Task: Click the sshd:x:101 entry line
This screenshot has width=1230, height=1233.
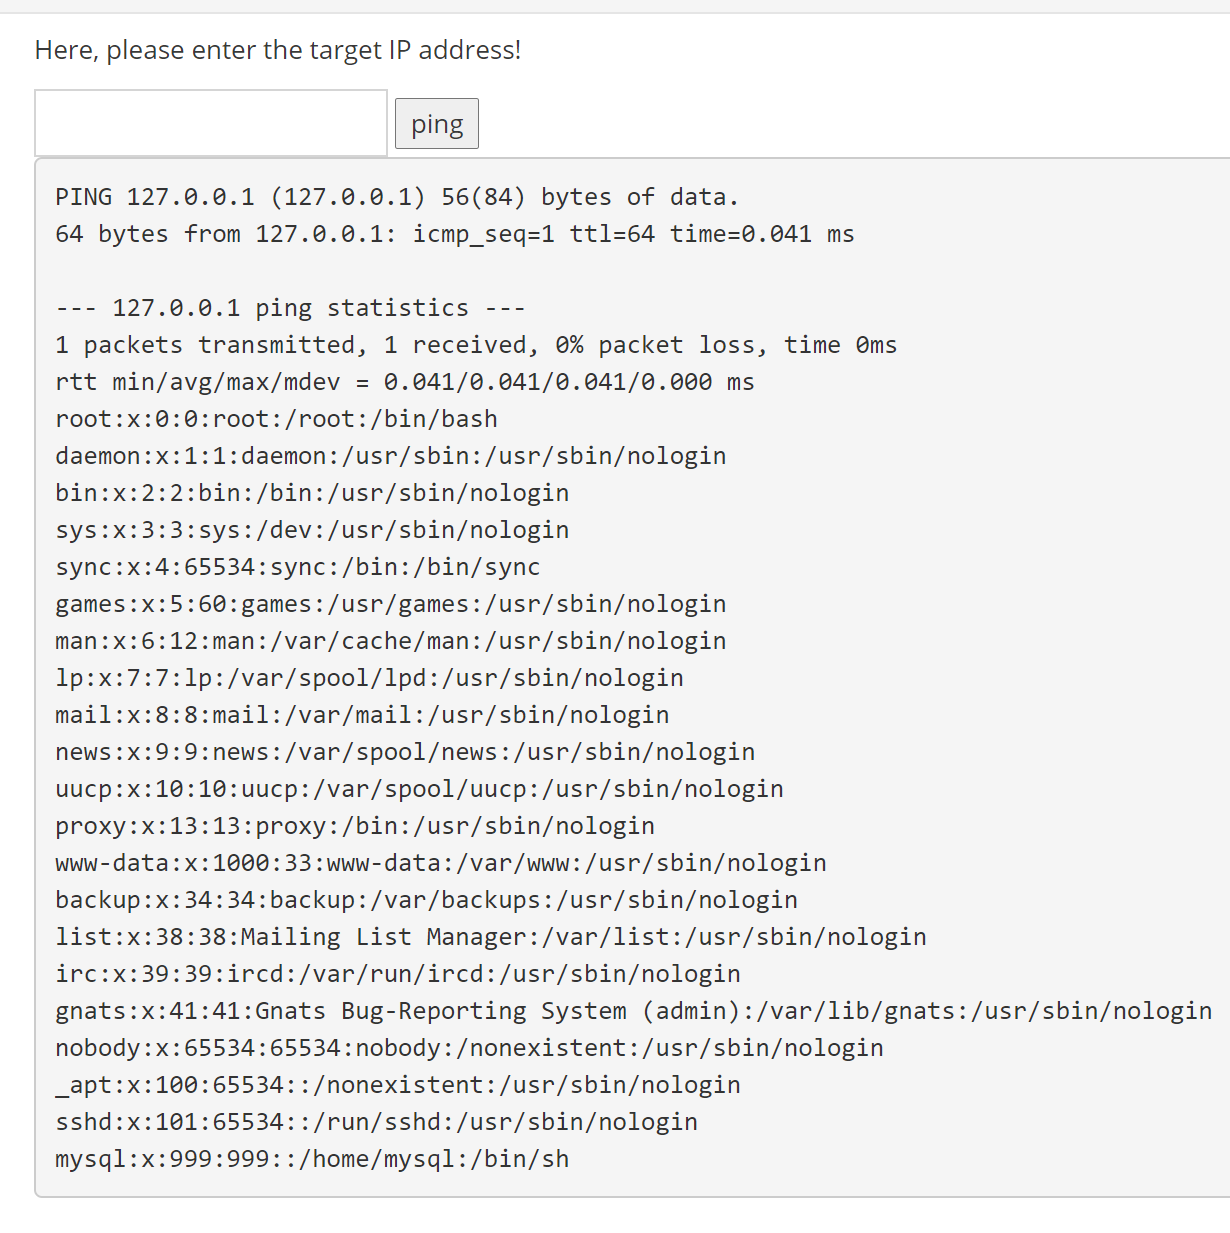Action: click(x=376, y=1122)
